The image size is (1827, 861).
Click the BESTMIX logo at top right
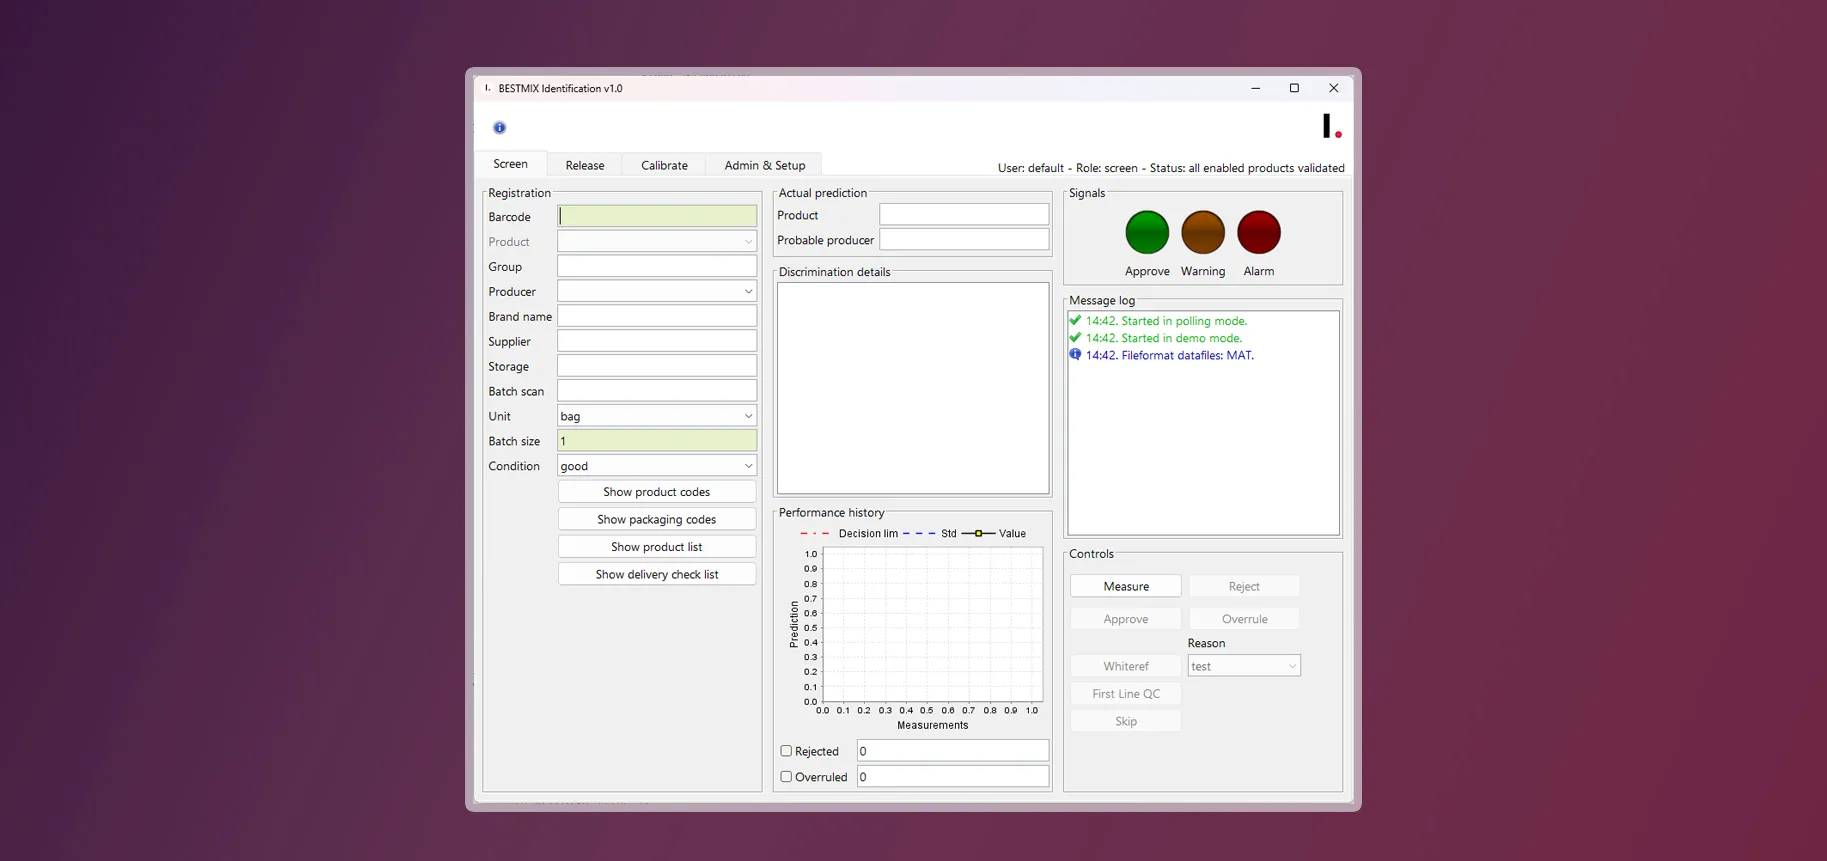click(x=1332, y=126)
